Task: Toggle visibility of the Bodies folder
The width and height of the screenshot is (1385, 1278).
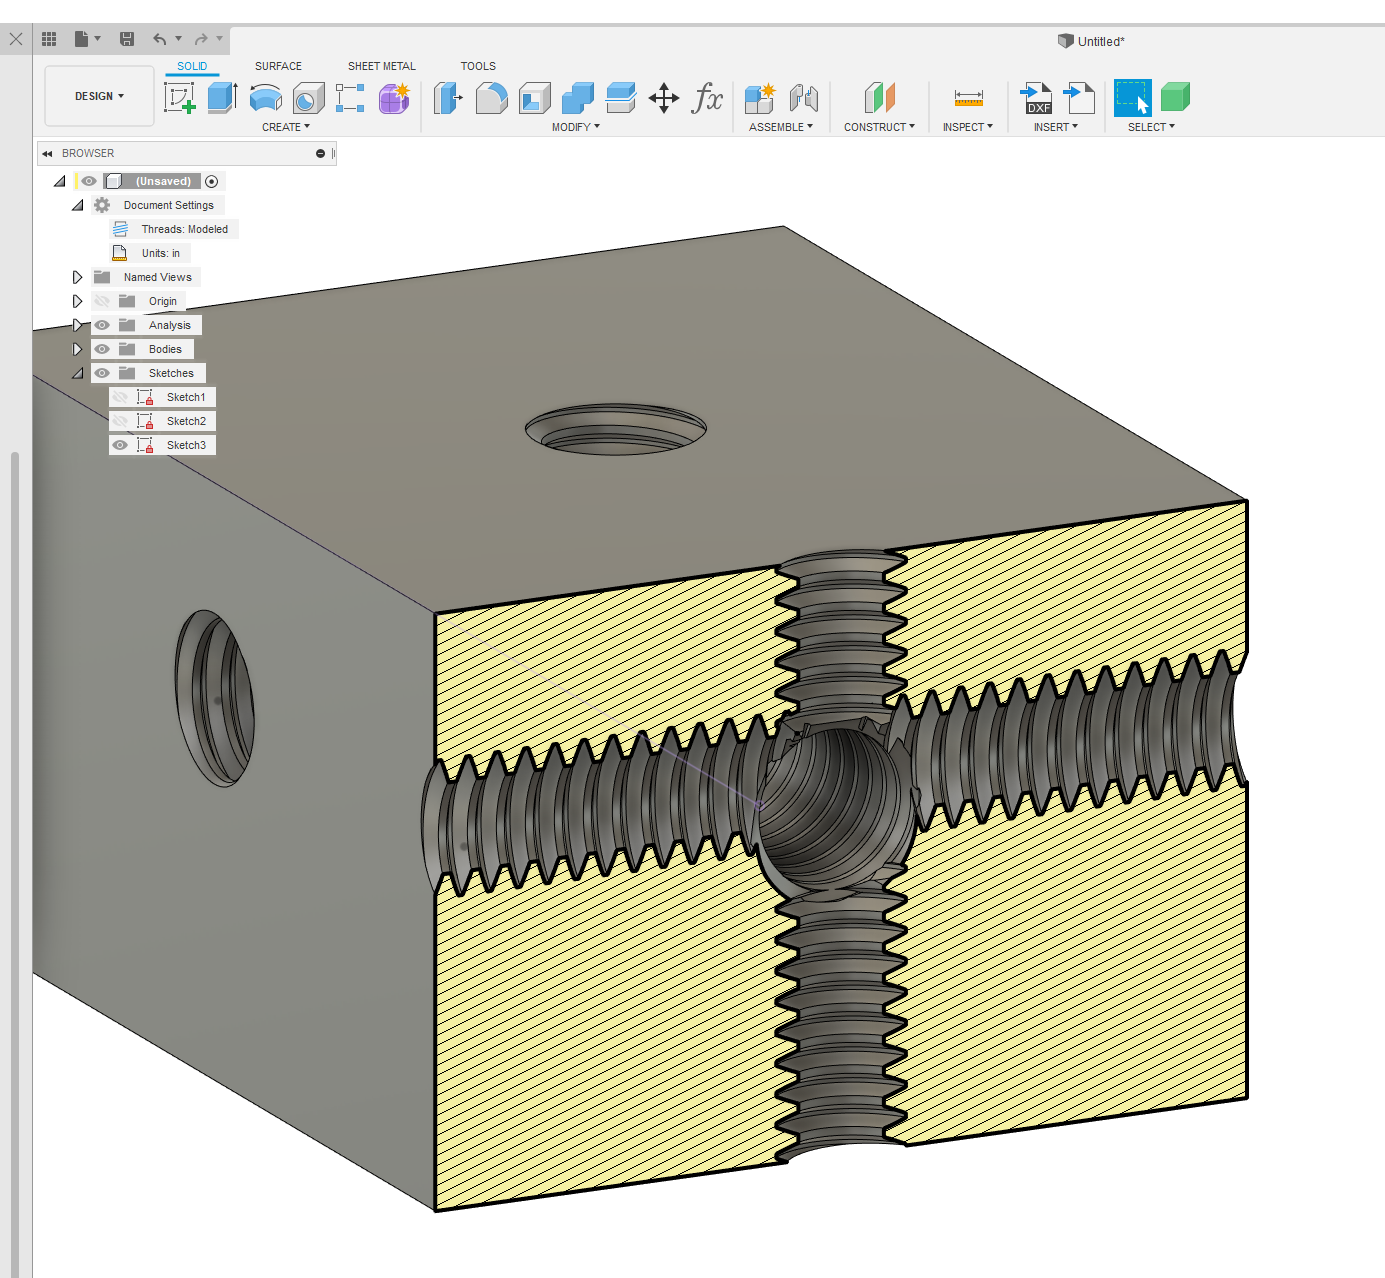Action: point(102,348)
